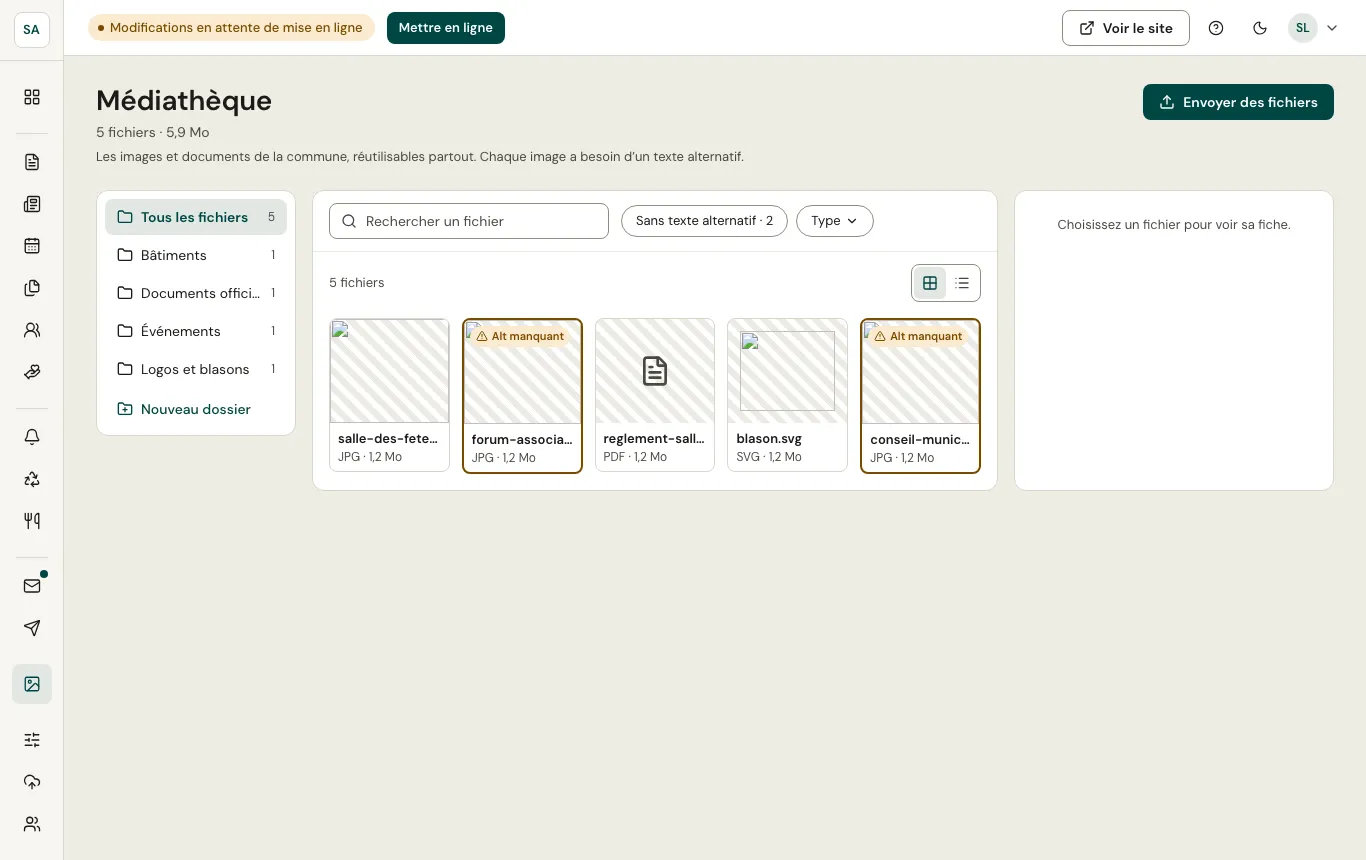Viewport: 1366px width, 860px height.
Task: Open the image media library icon in sidebar
Action: pyautogui.click(x=32, y=684)
